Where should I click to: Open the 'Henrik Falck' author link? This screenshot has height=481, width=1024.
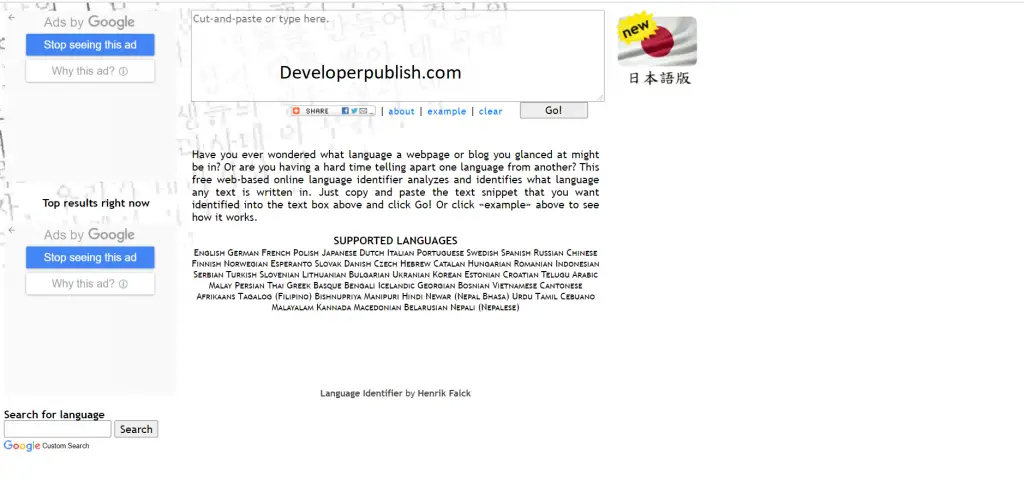(x=444, y=394)
